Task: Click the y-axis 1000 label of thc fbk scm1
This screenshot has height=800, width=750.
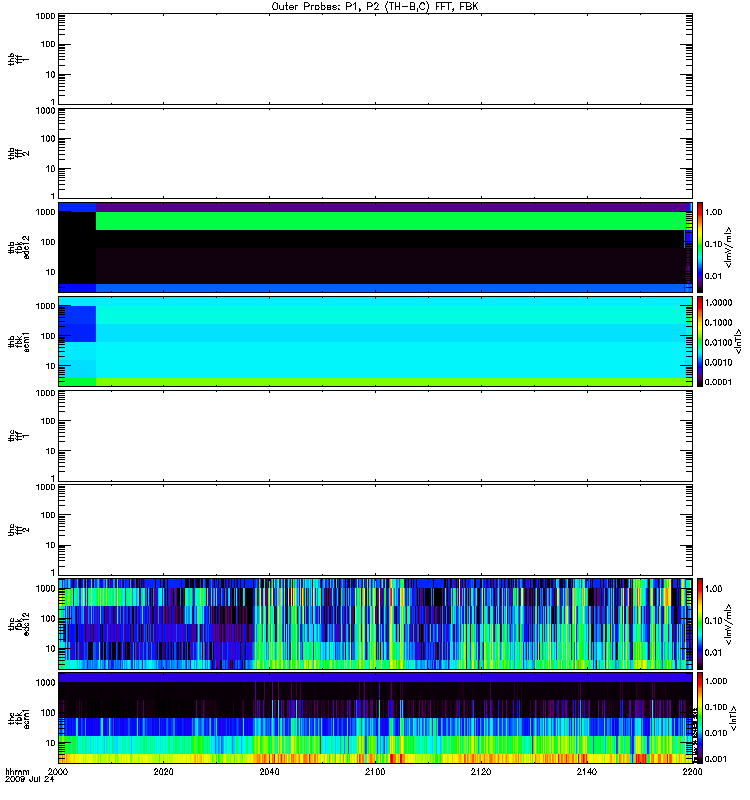Action: [x=45, y=683]
